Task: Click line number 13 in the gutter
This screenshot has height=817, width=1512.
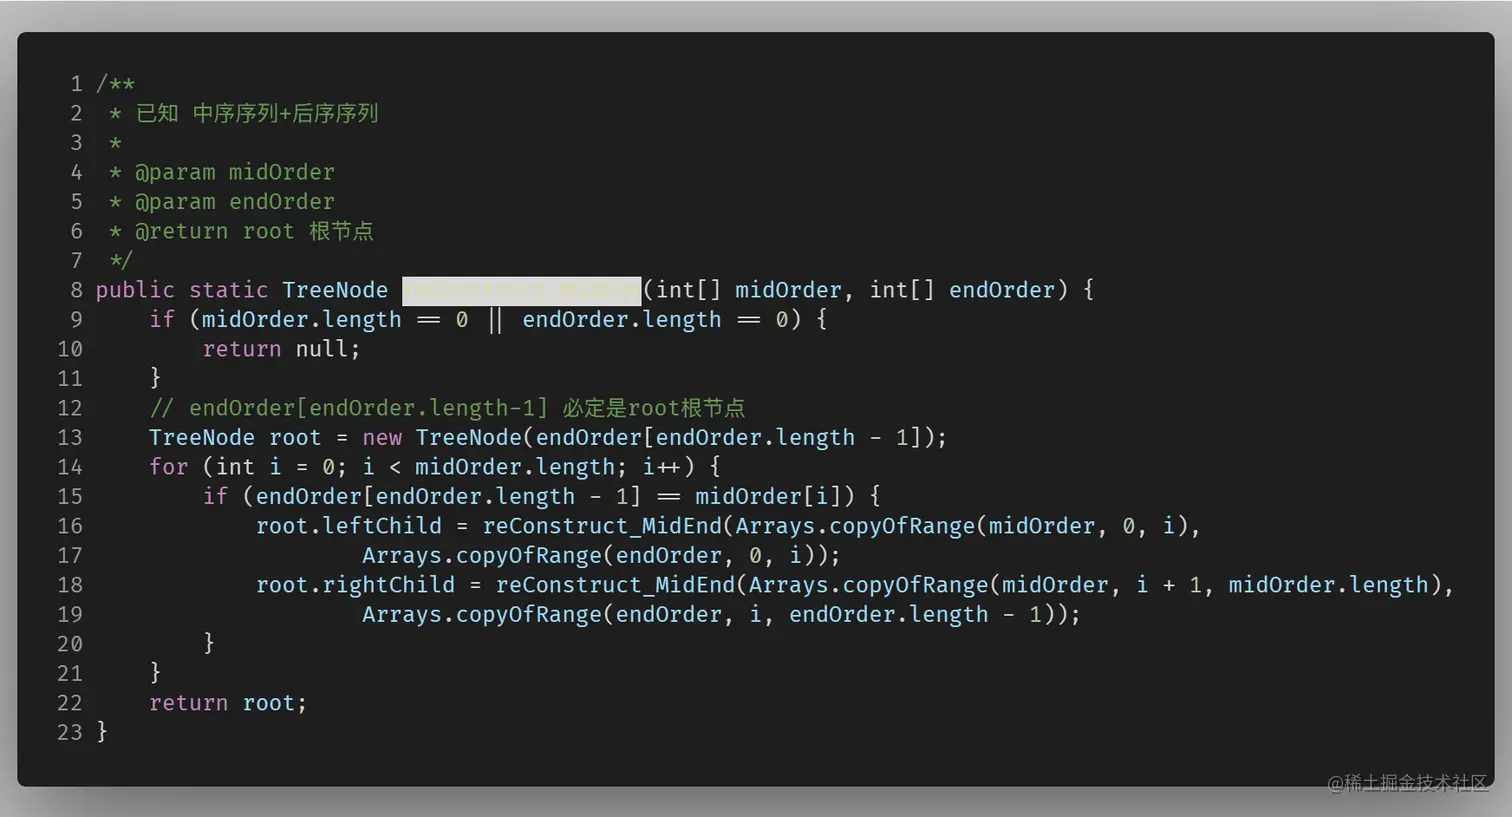Action: coord(69,437)
